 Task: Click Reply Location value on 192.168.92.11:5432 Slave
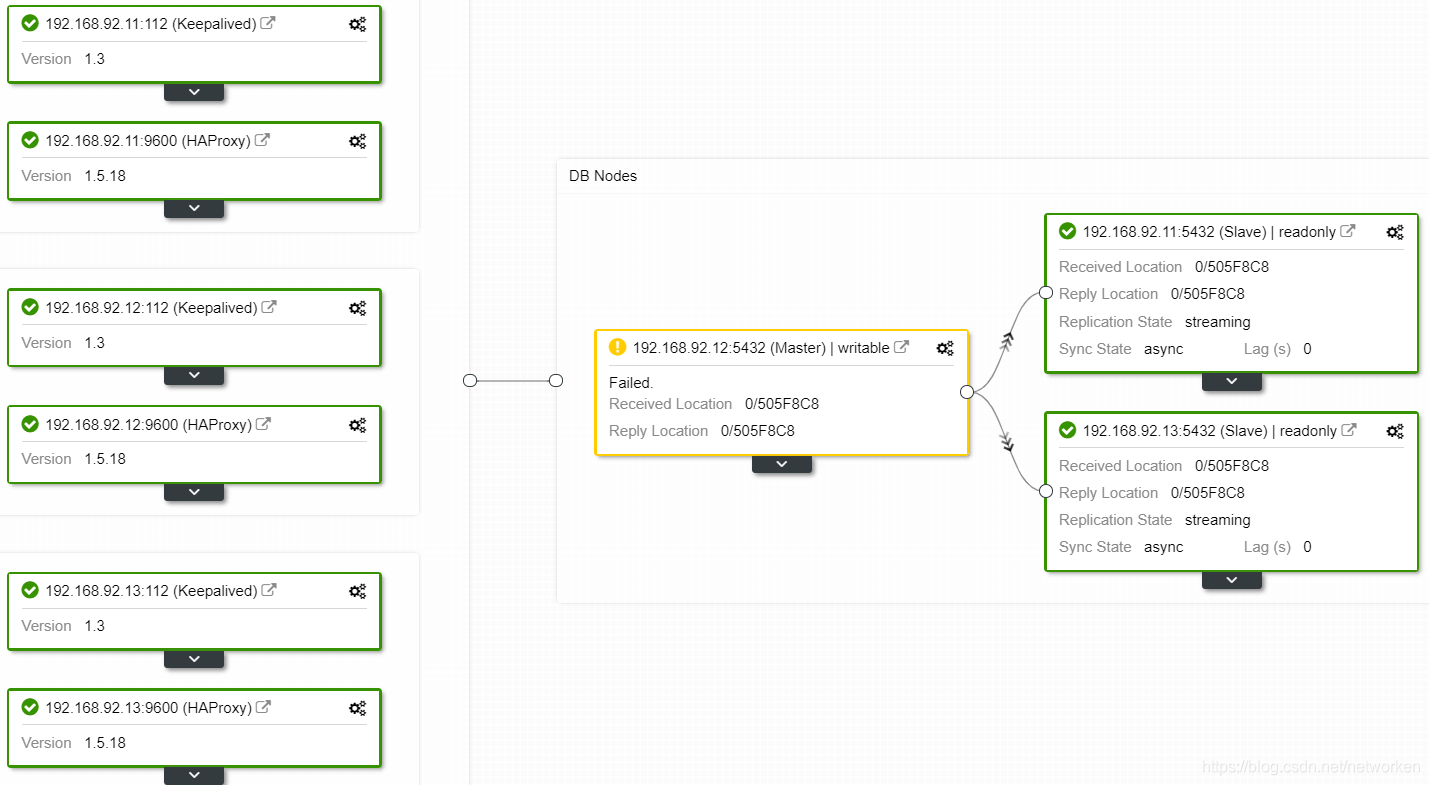(x=1208, y=294)
